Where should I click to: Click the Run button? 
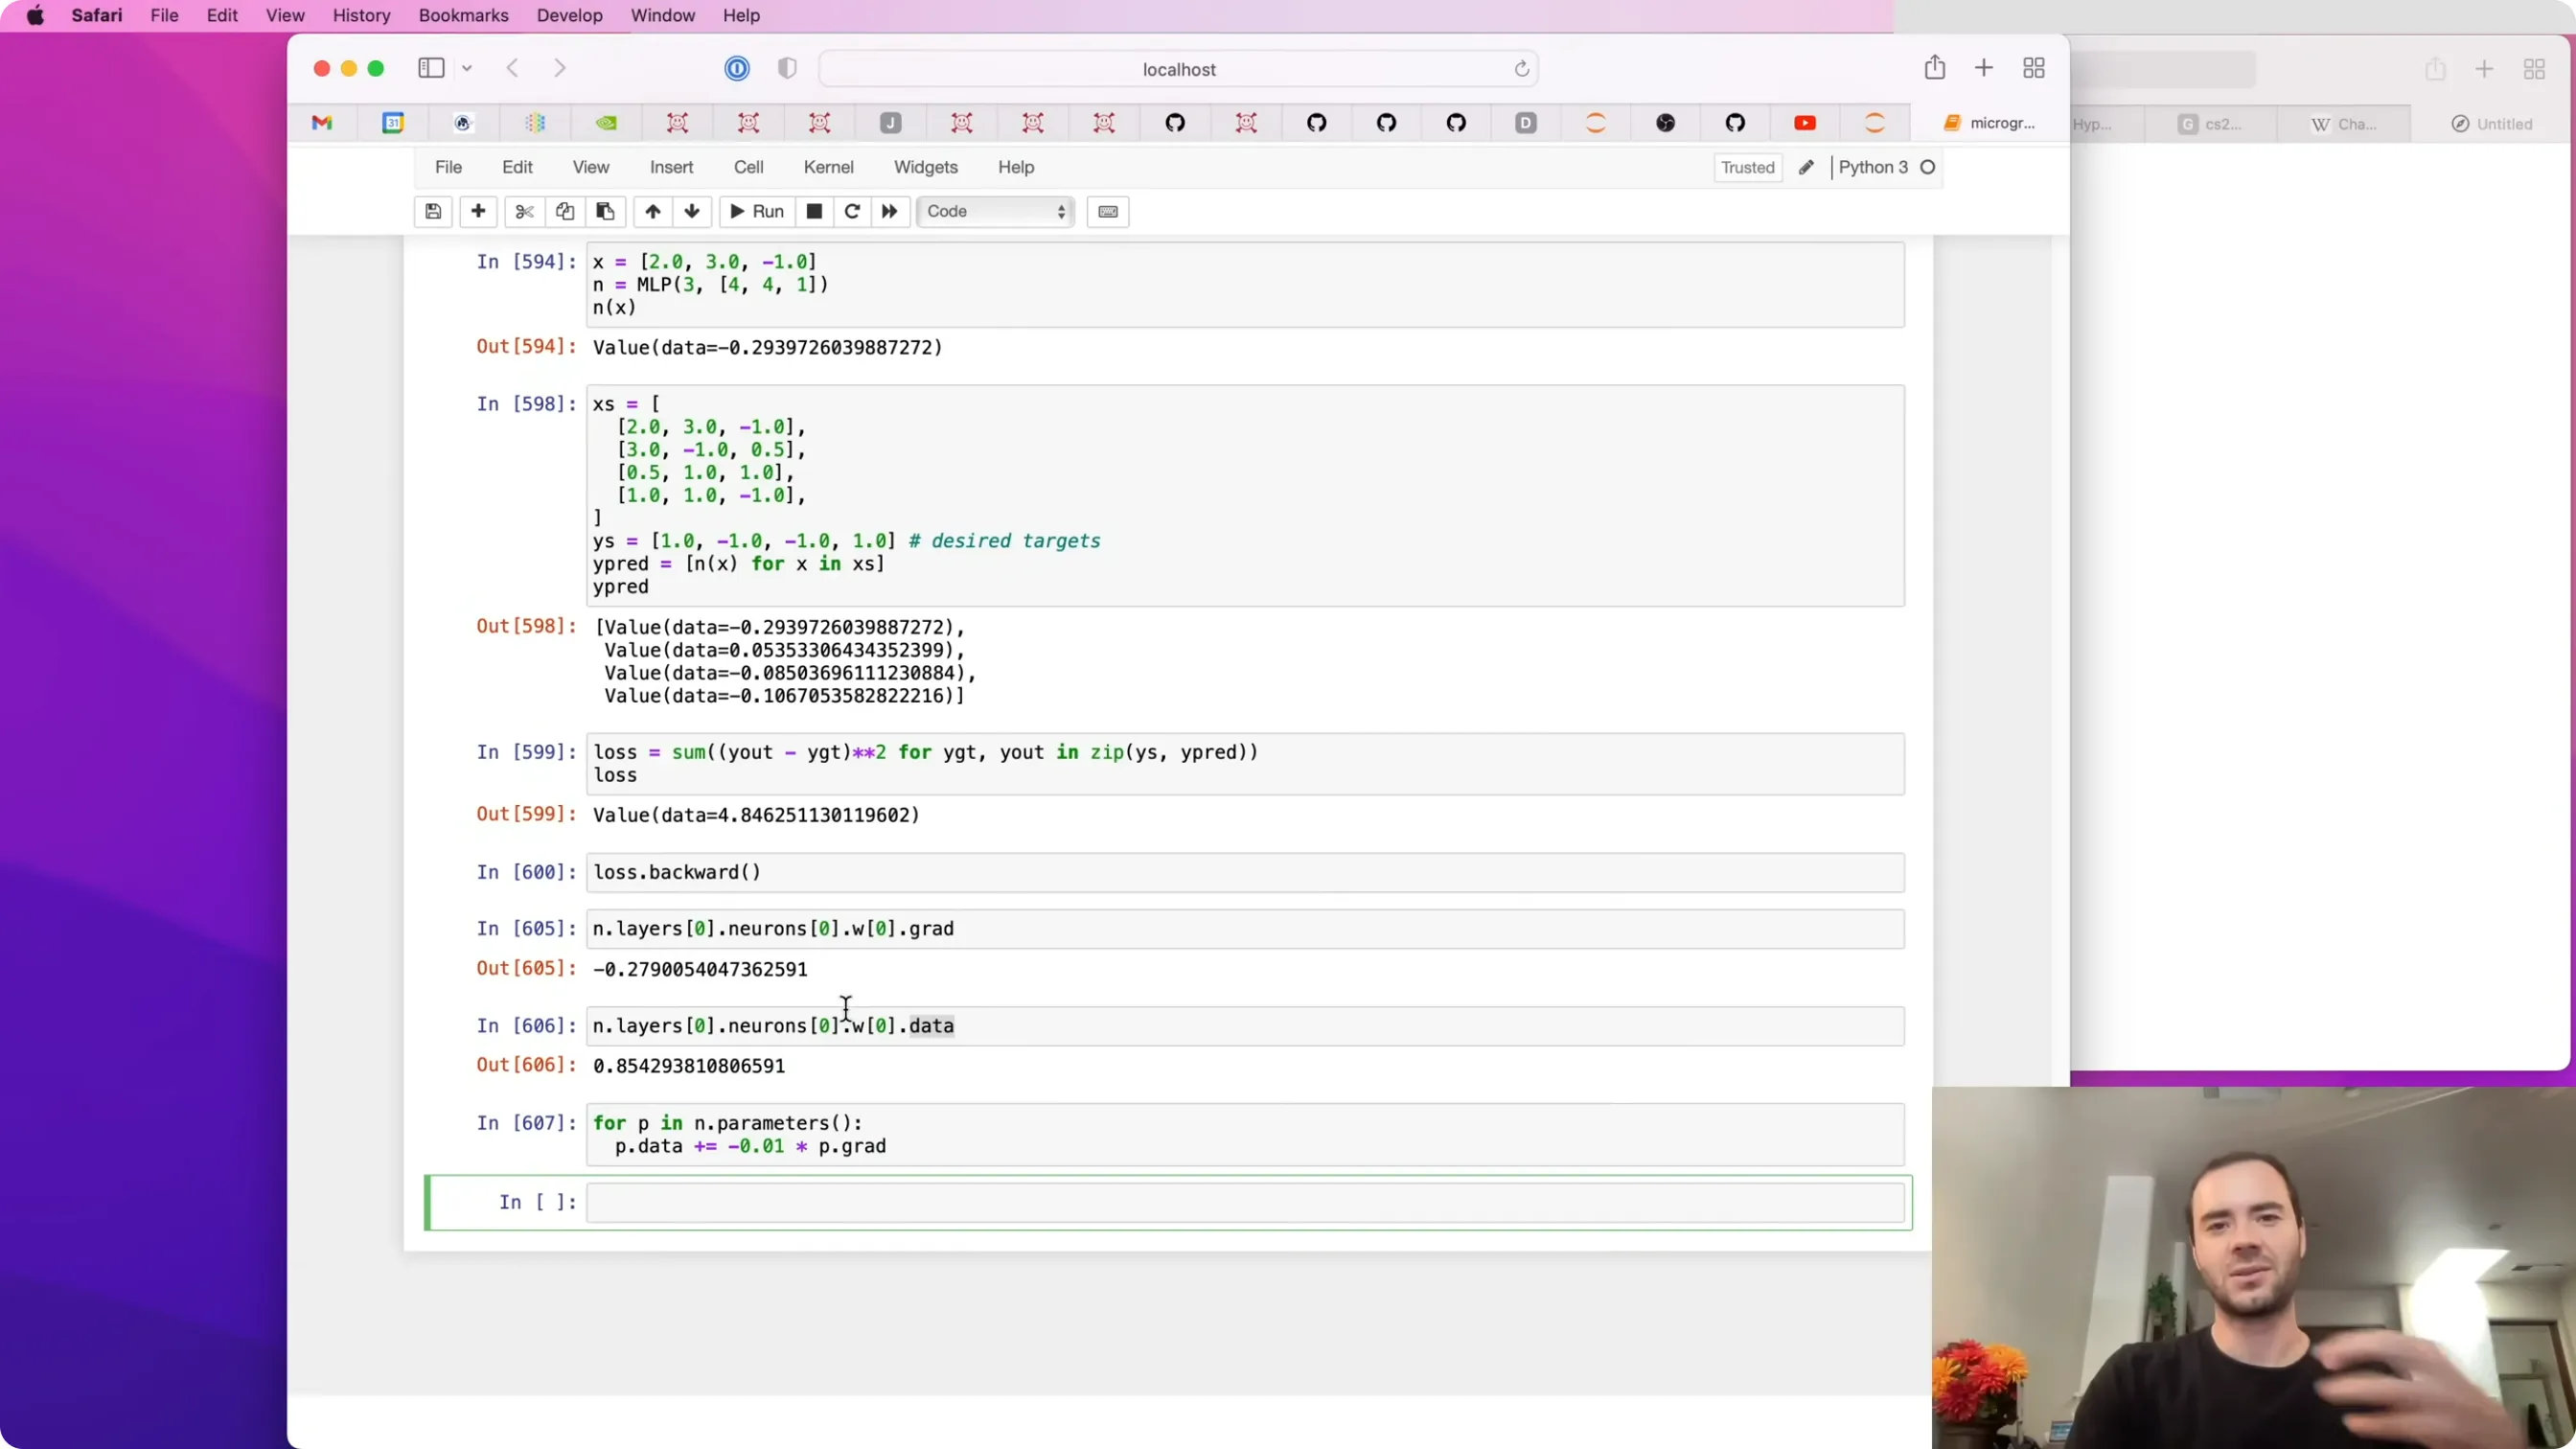tap(757, 211)
